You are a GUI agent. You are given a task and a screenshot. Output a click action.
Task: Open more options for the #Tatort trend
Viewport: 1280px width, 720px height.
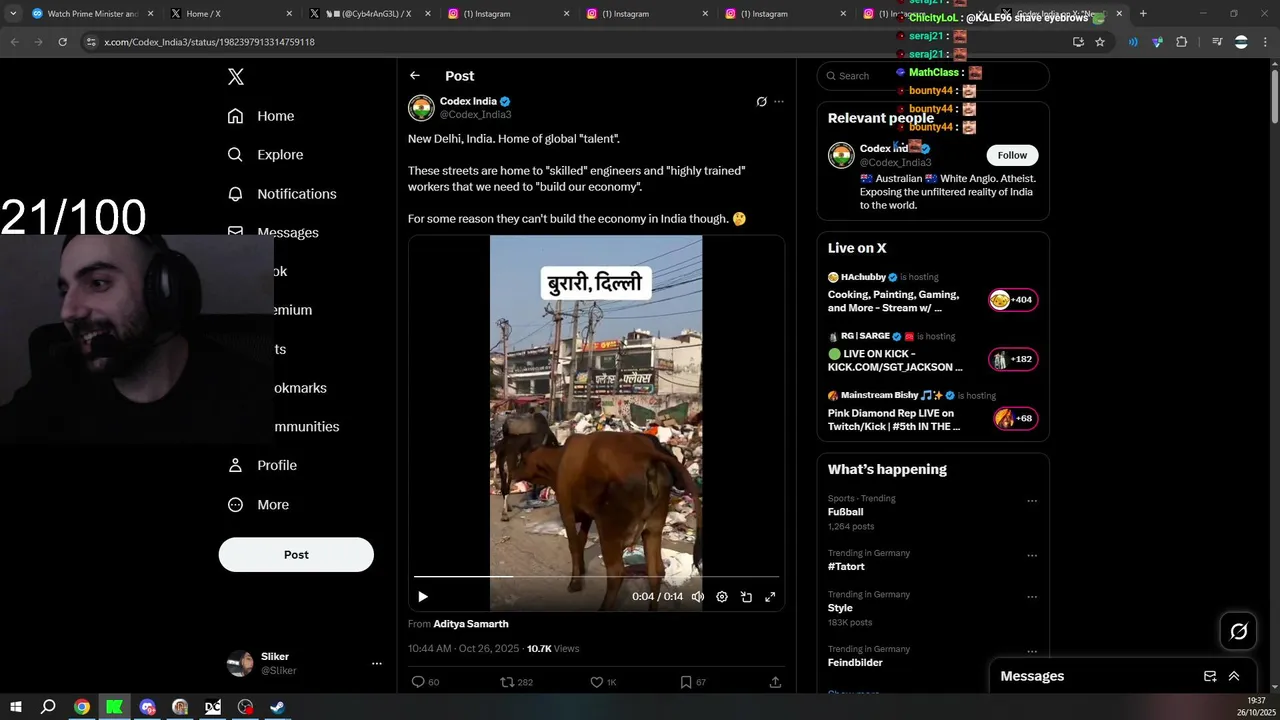pos(1032,556)
